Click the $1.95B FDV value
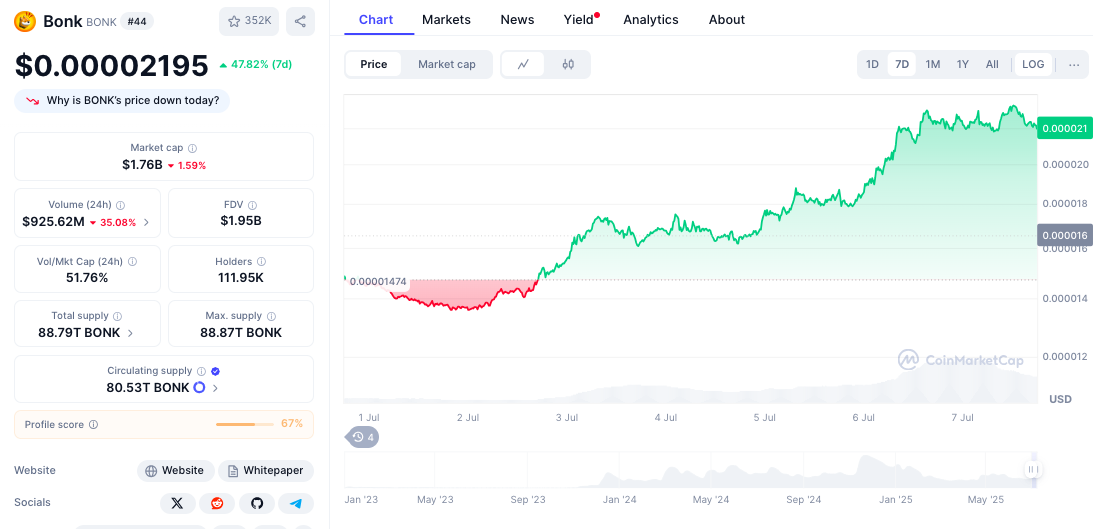Screen dimensions: 1093x529 point(241,221)
